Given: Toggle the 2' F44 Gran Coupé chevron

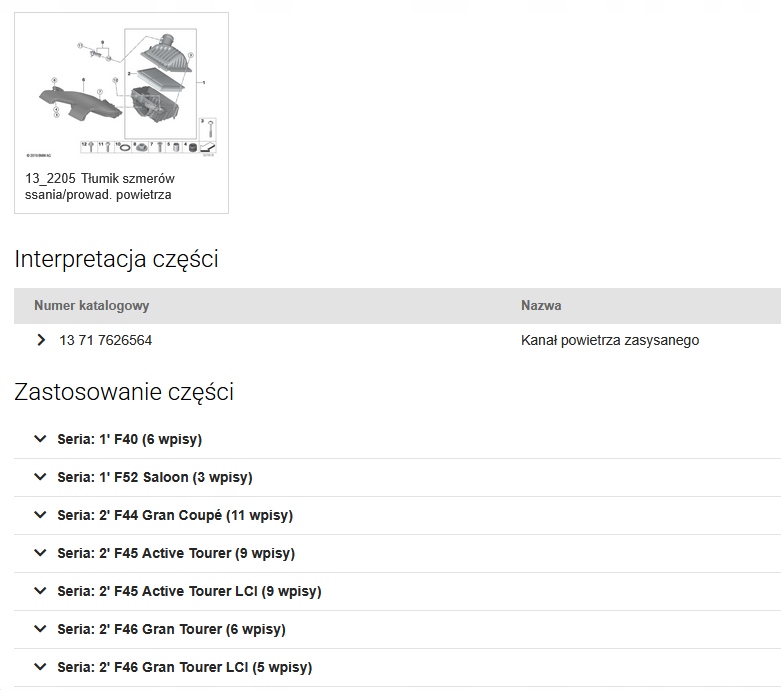Looking at the screenshot, I should tap(40, 515).
